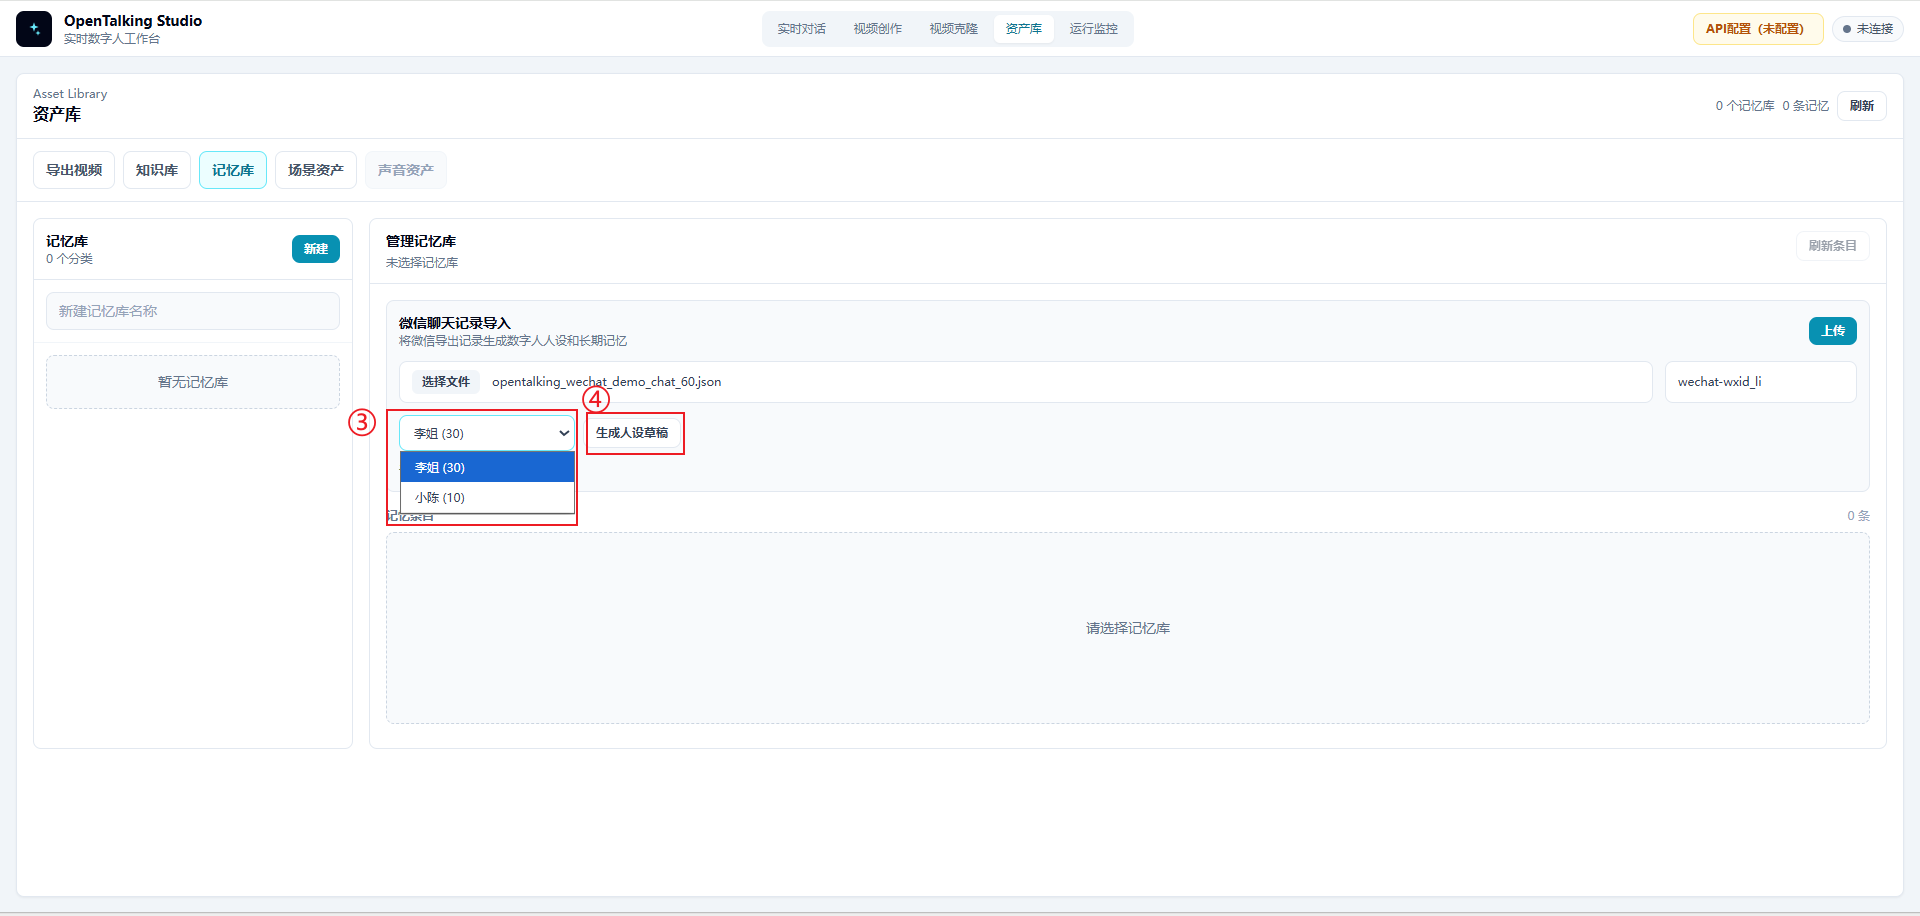Select the 记忆库 asset tab
The image size is (1920, 916).
coord(233,170)
